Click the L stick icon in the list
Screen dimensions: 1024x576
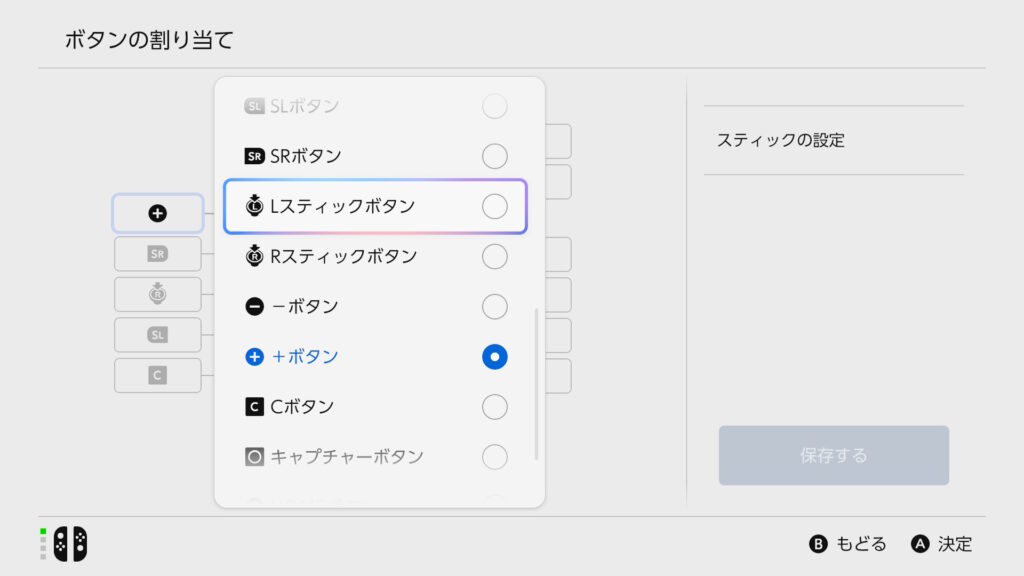pyautogui.click(x=255, y=206)
